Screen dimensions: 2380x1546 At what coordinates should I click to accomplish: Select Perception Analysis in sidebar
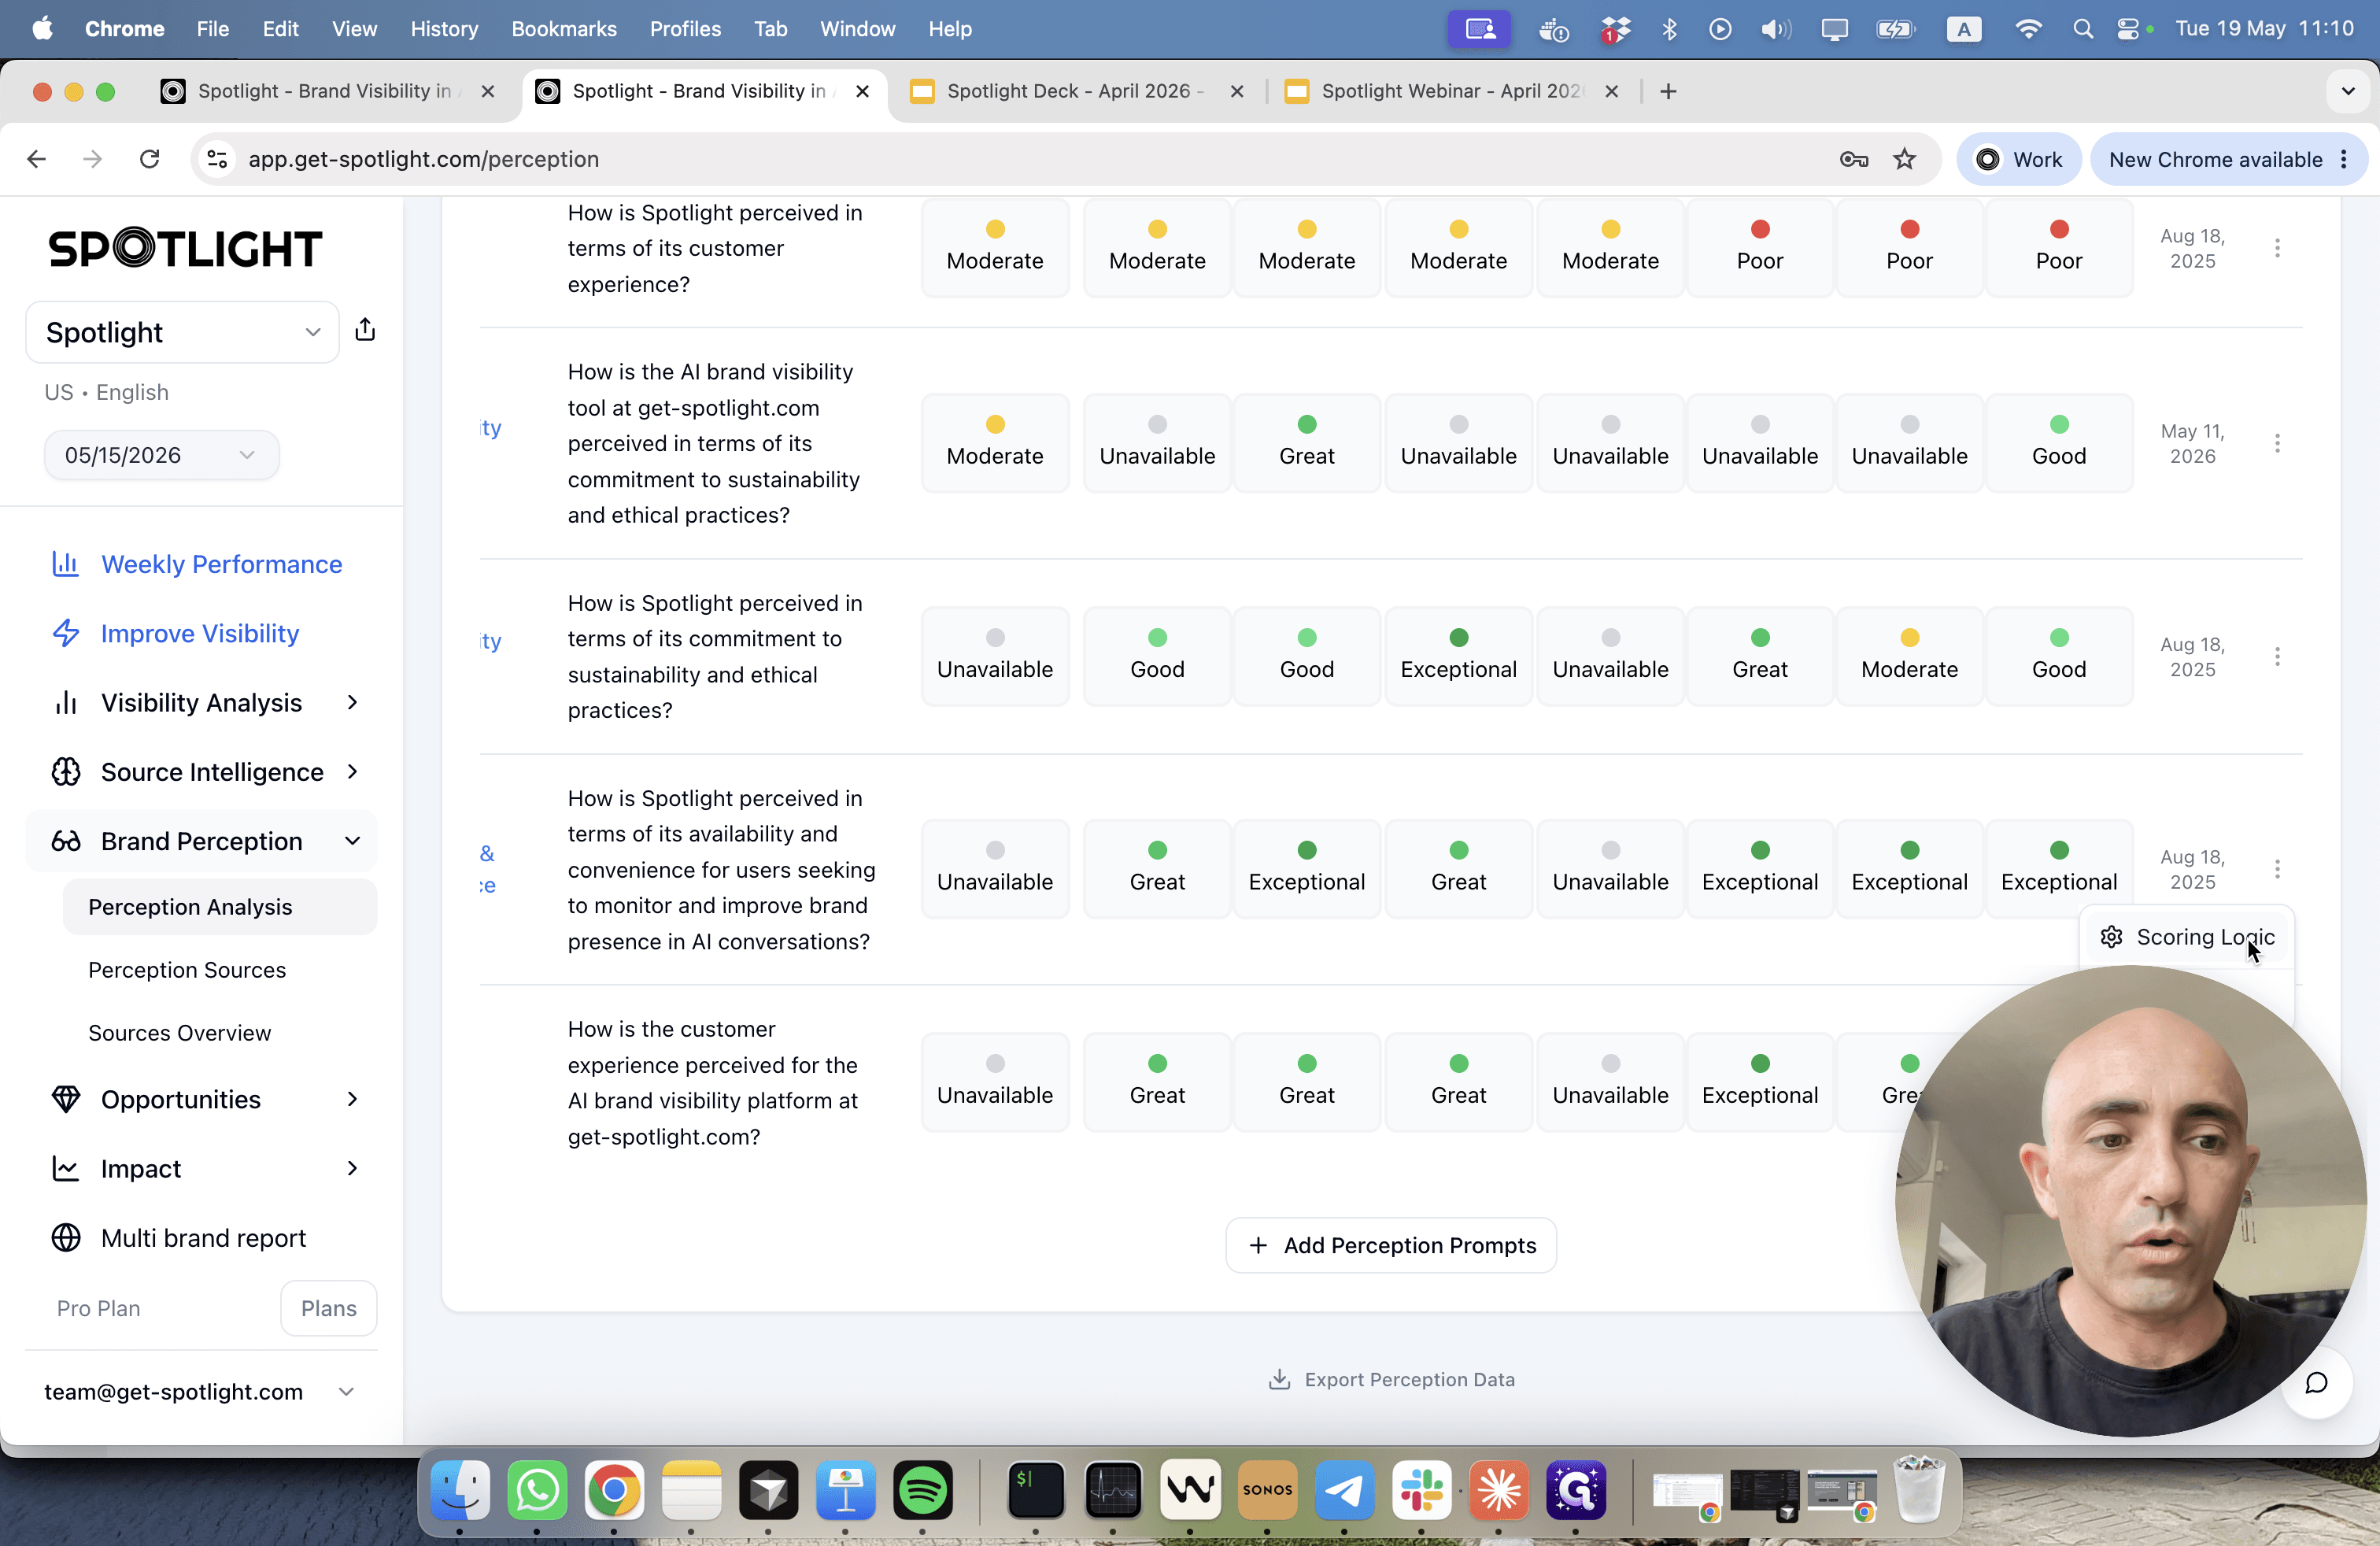220,907
